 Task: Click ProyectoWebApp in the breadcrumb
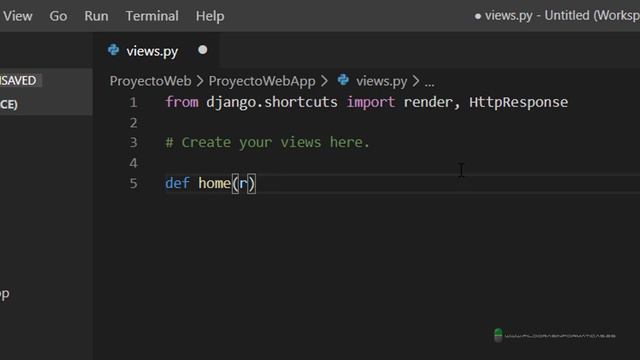(262, 81)
